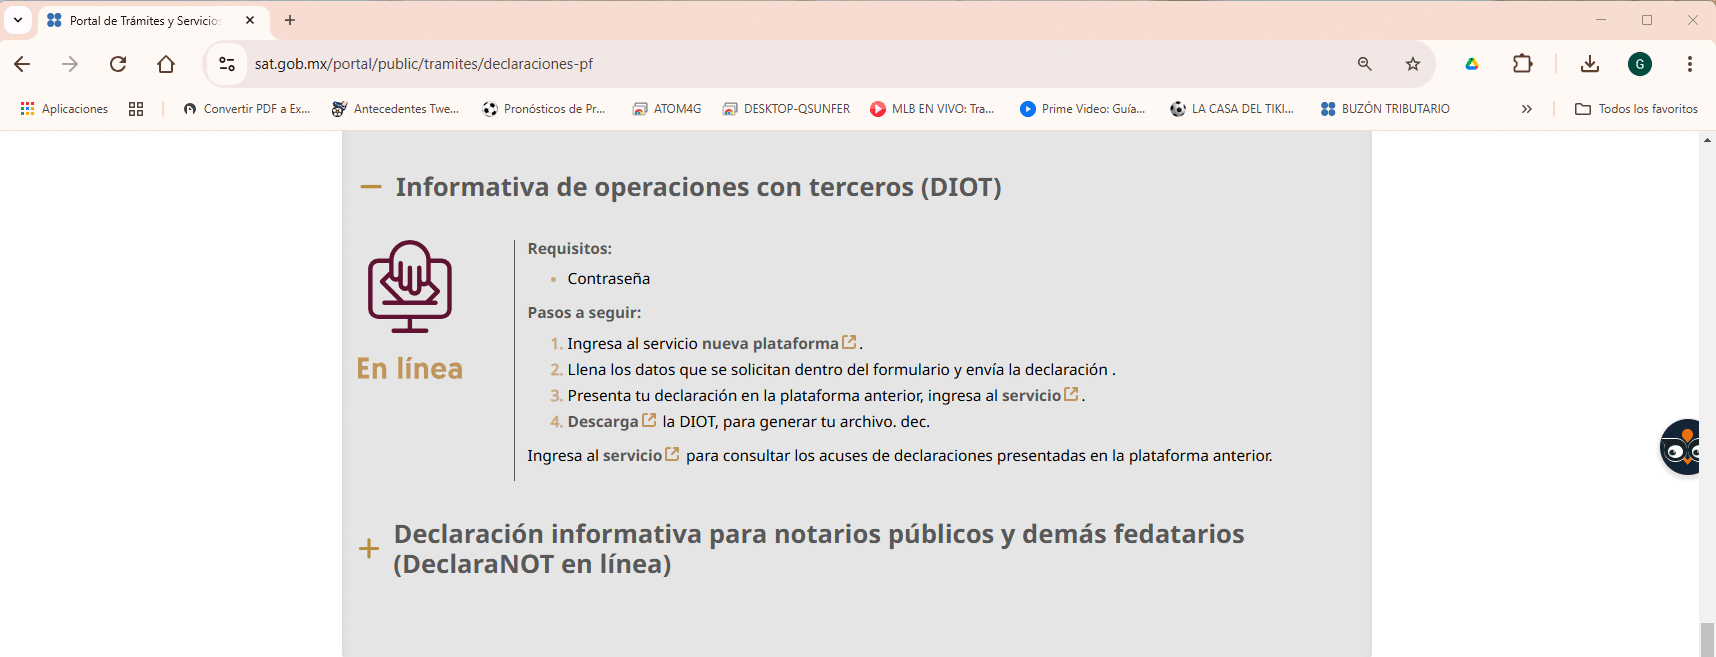Image resolution: width=1716 pixels, height=657 pixels.
Task: Click the En línea computer icon
Action: pos(410,287)
